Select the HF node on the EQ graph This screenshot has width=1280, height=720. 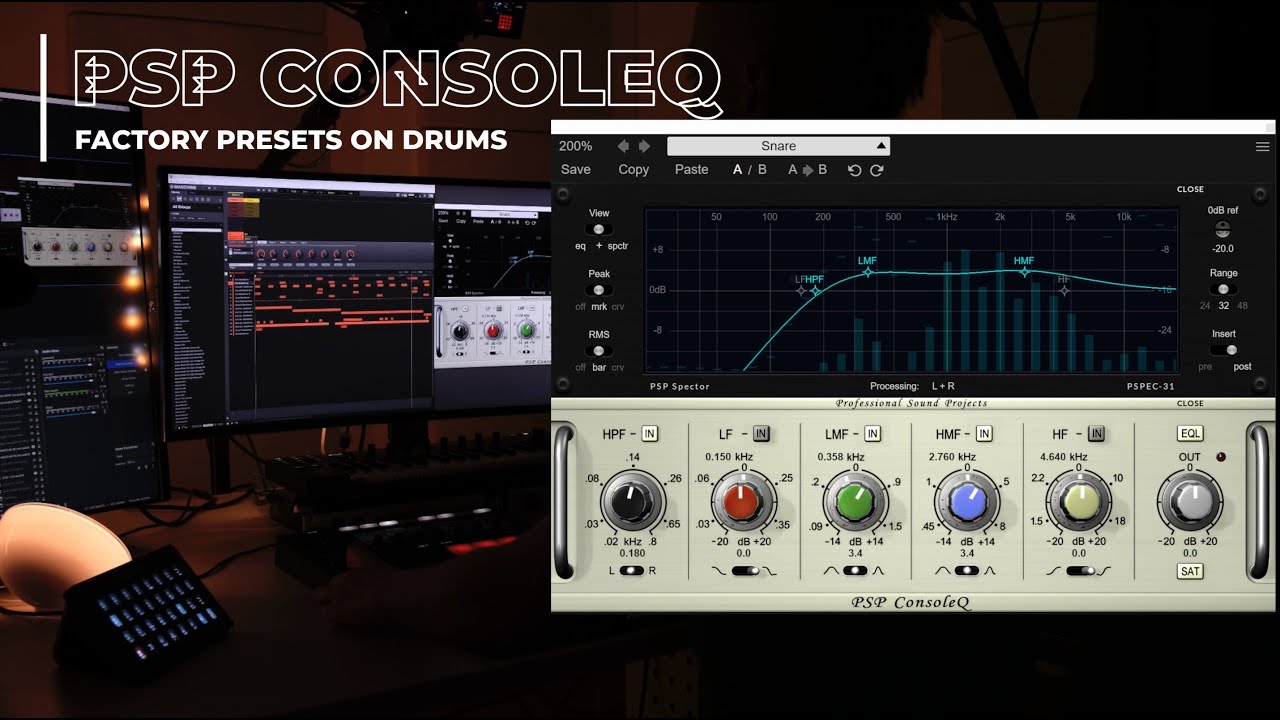point(1064,291)
